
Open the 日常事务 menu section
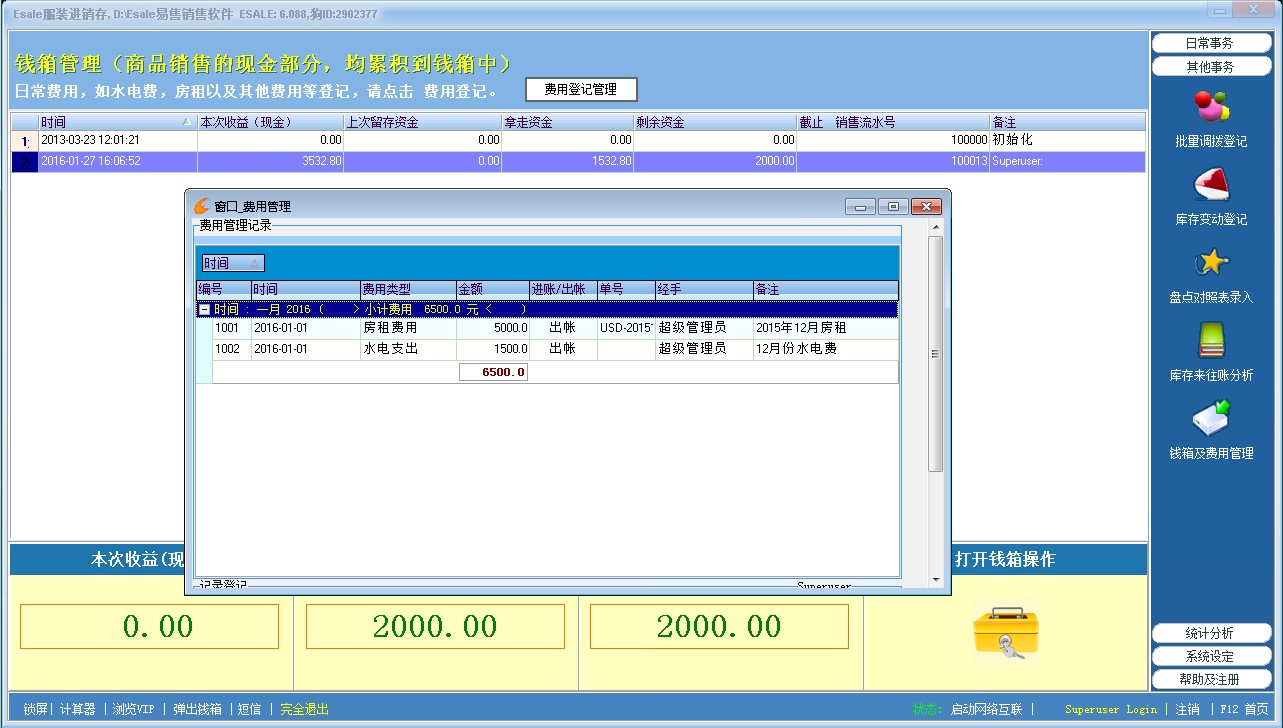(1210, 43)
